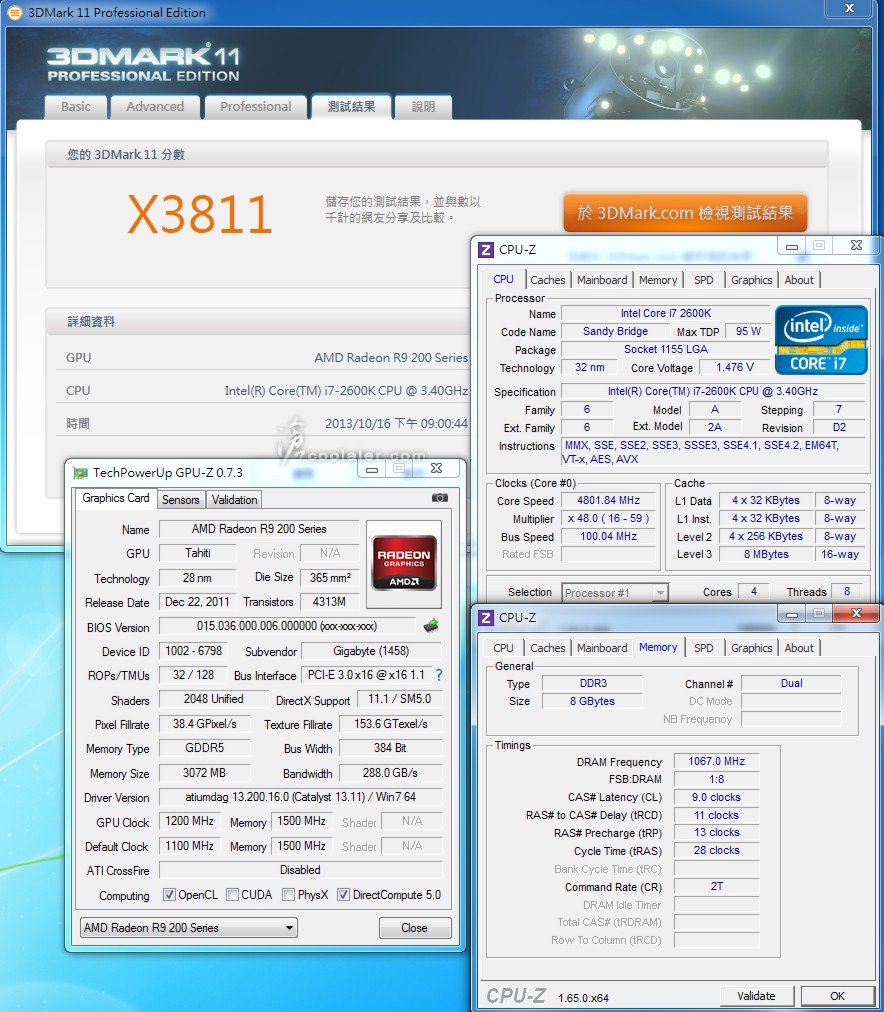884x1012 pixels.
Task: Click the Intel Core i7 logo
Action: [820, 339]
